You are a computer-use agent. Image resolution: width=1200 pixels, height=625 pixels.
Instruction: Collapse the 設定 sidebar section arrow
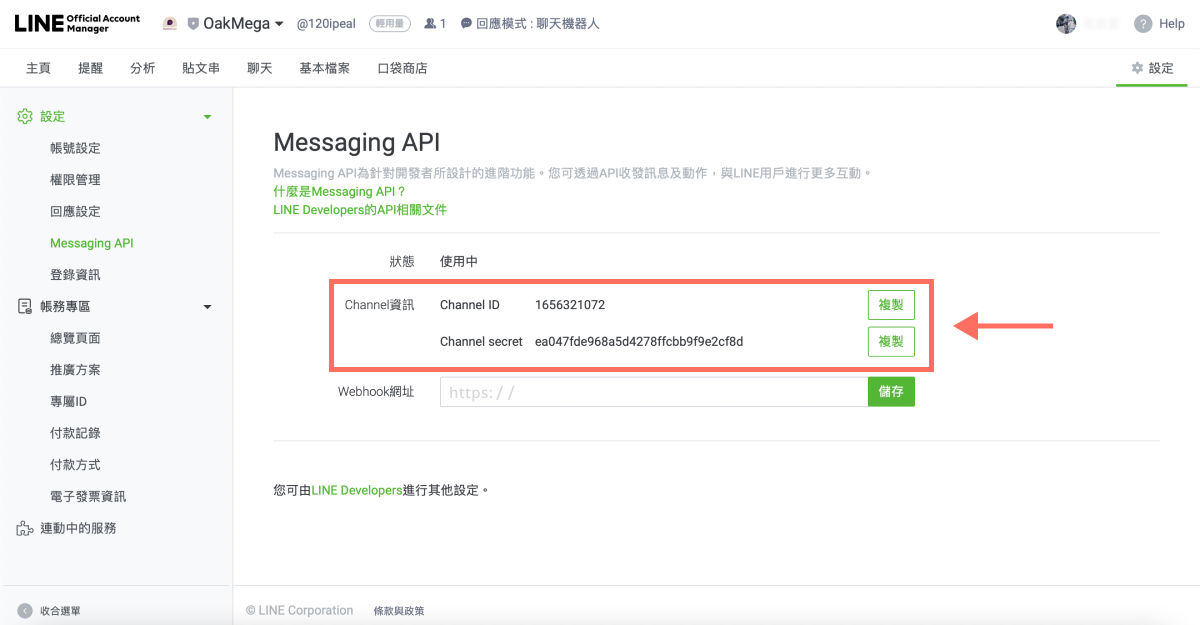[x=208, y=117]
